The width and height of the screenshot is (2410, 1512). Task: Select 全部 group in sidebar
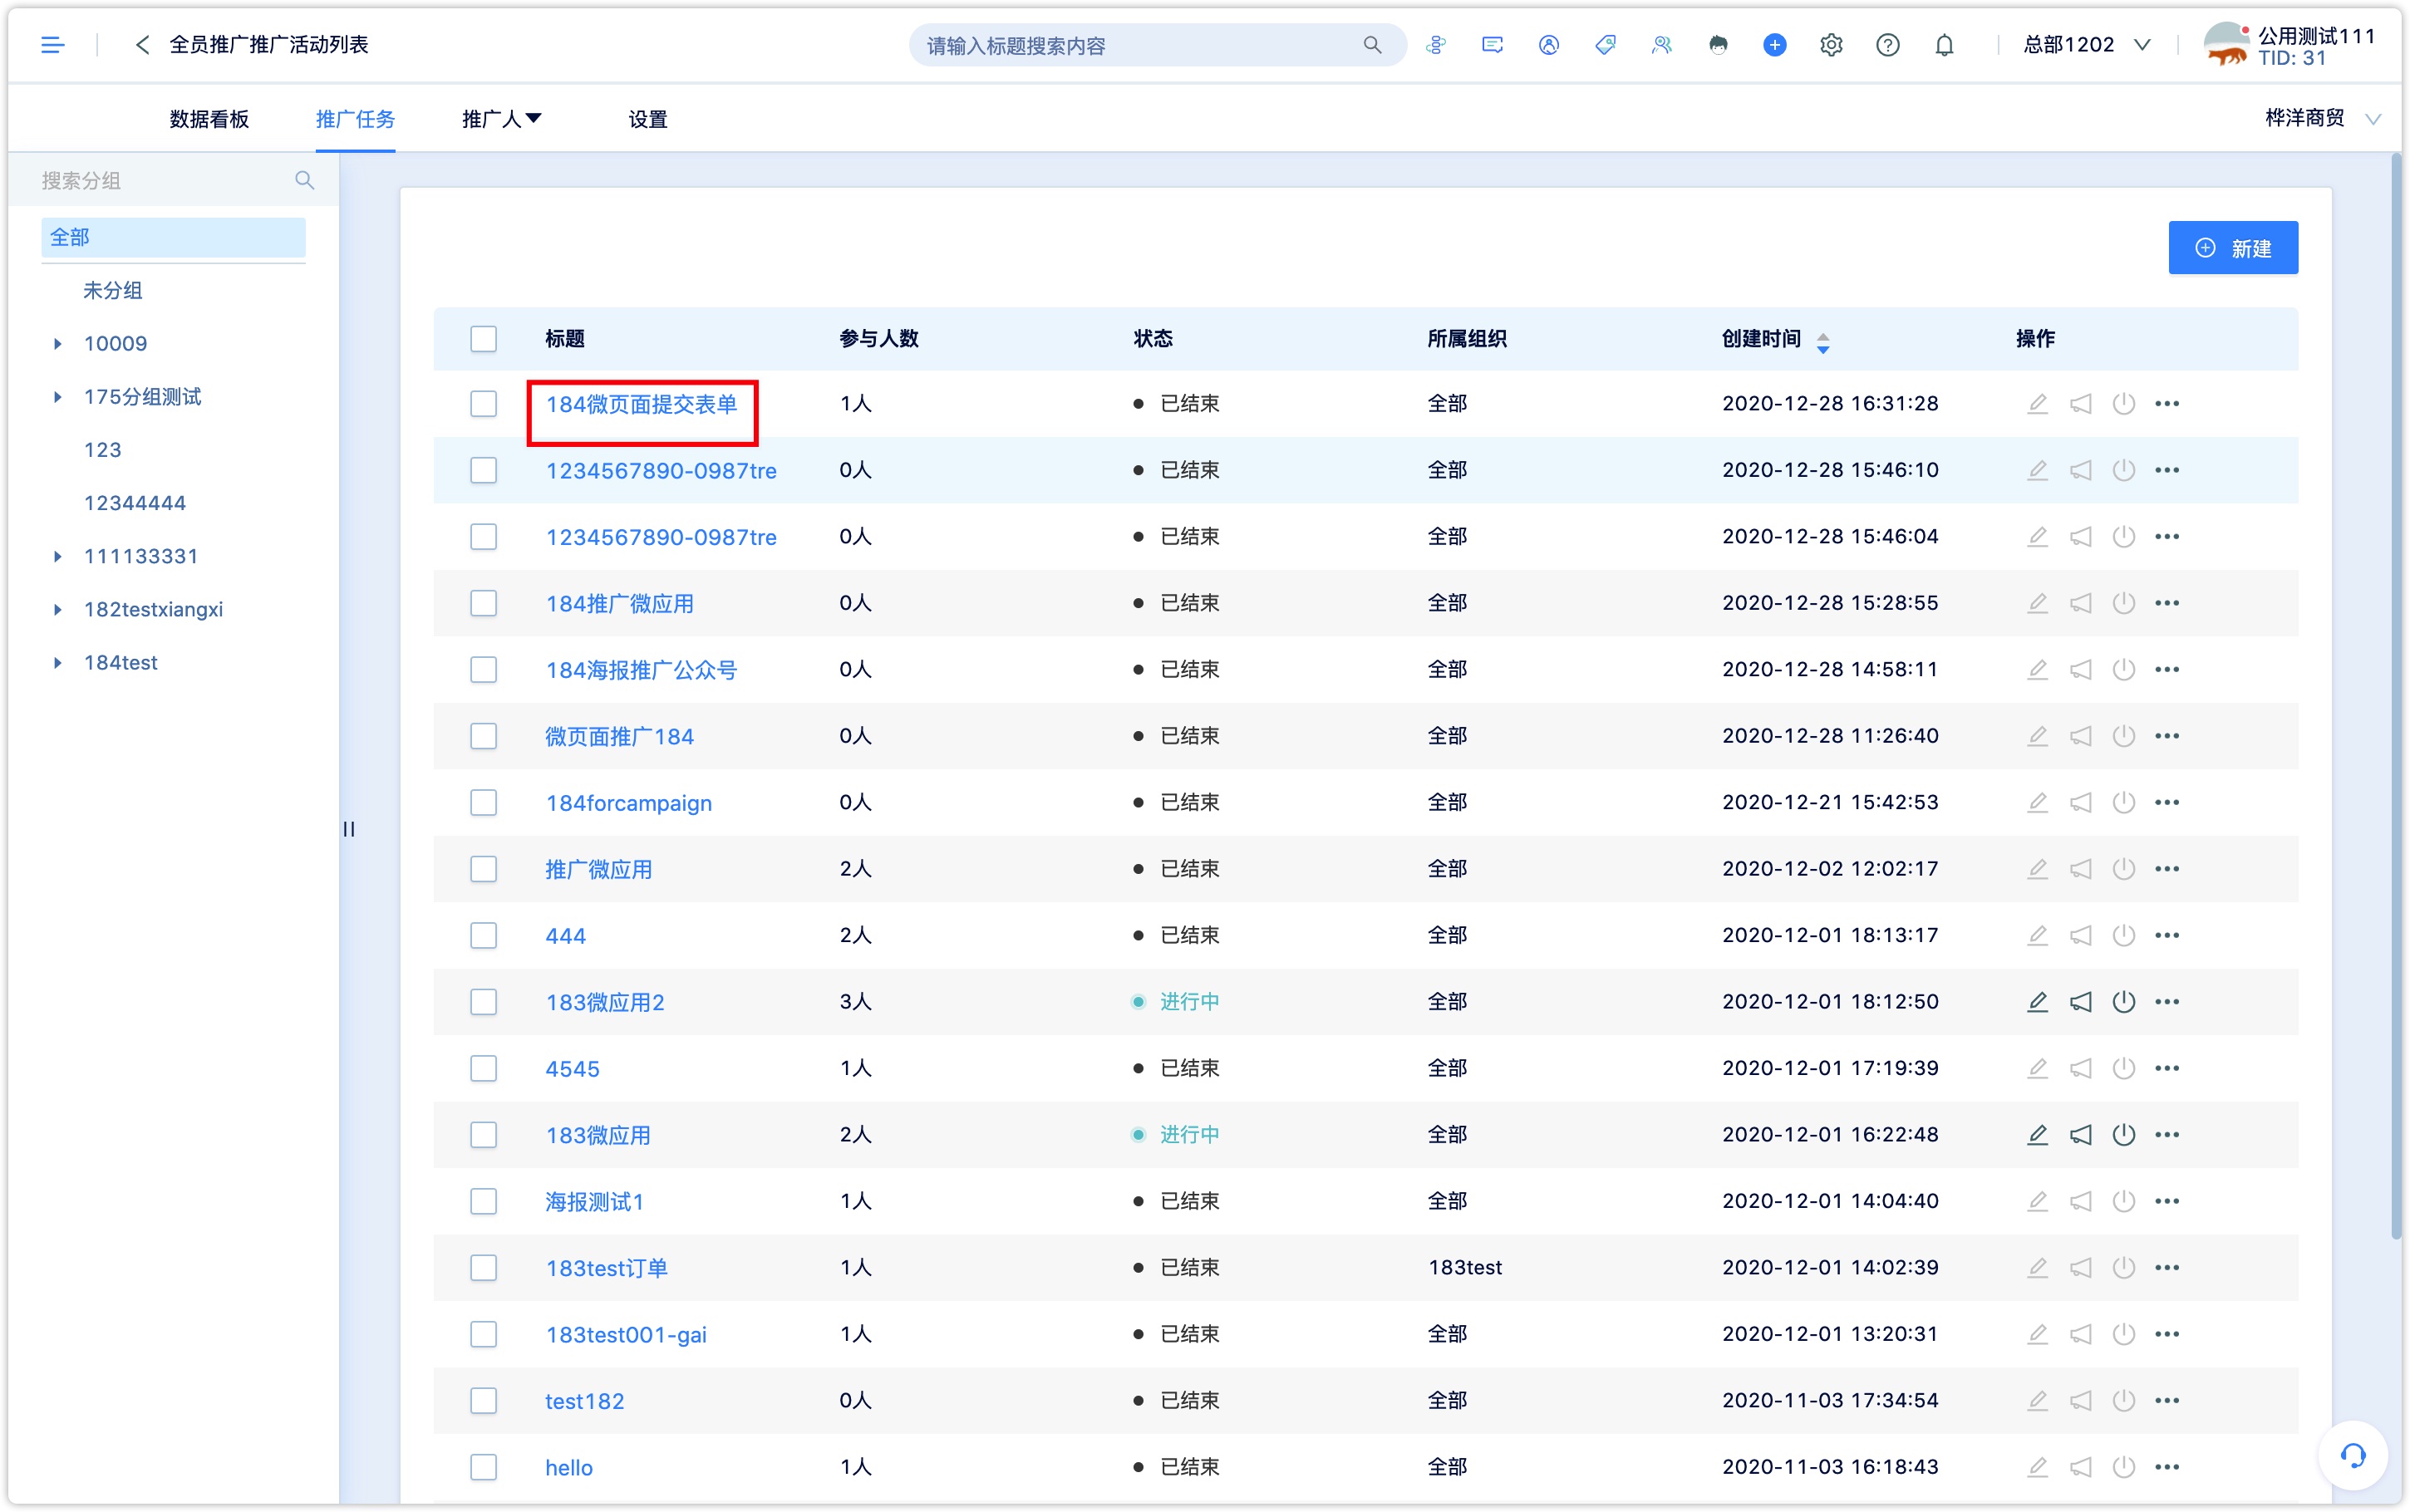click(173, 237)
